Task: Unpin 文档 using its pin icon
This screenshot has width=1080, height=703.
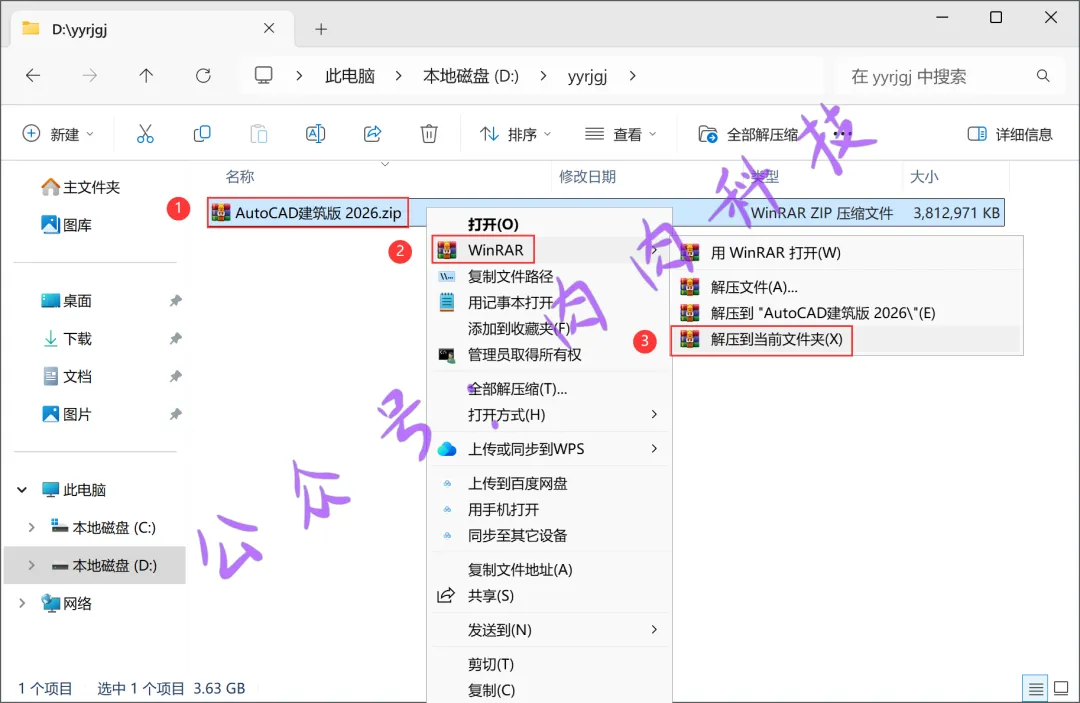Action: [x=176, y=377]
